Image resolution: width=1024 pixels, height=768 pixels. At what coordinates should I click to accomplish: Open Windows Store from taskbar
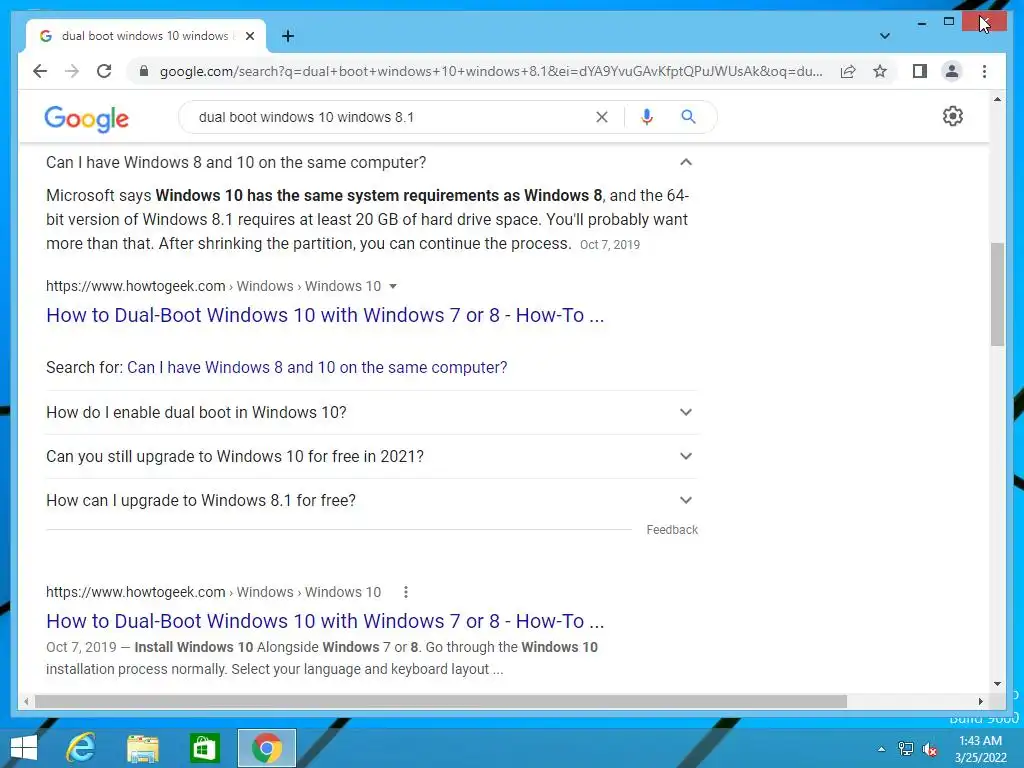click(204, 748)
